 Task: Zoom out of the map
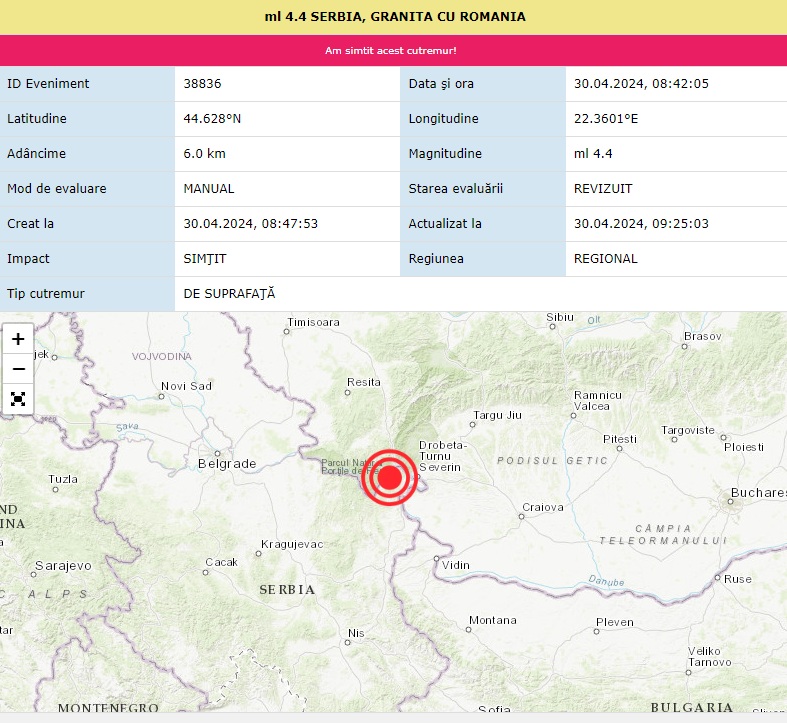click(18, 369)
